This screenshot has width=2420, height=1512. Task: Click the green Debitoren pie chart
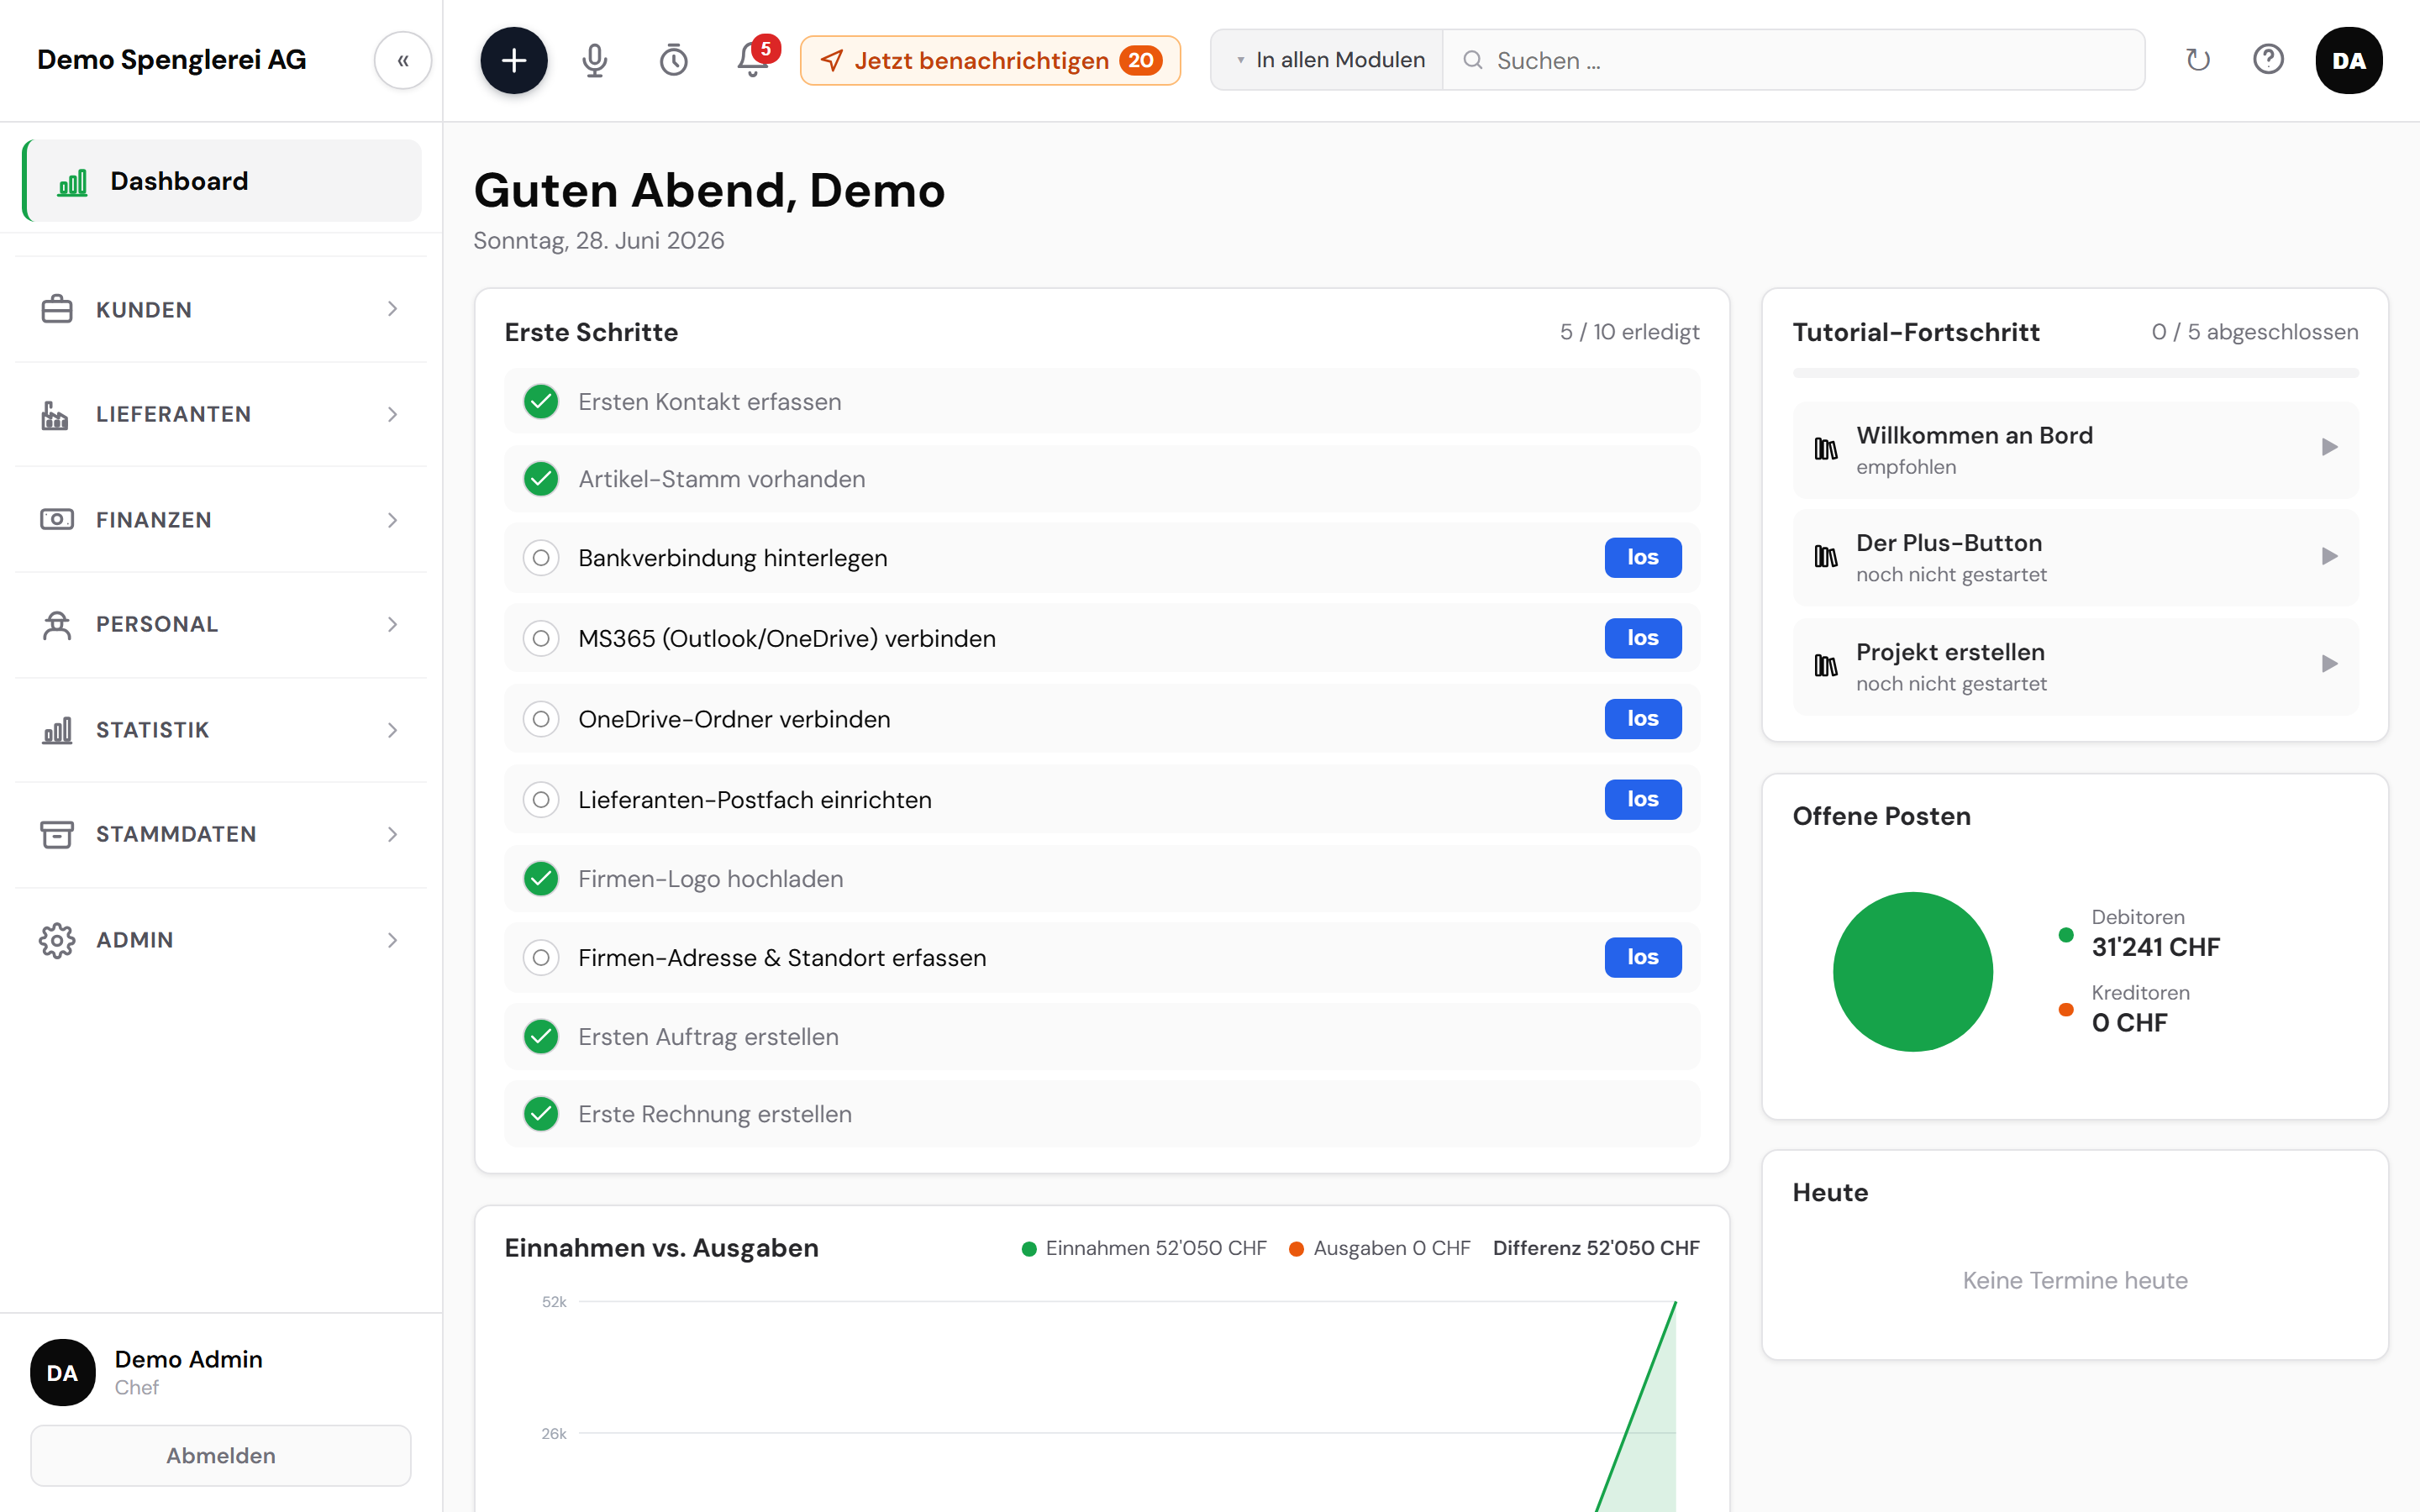(x=1912, y=971)
